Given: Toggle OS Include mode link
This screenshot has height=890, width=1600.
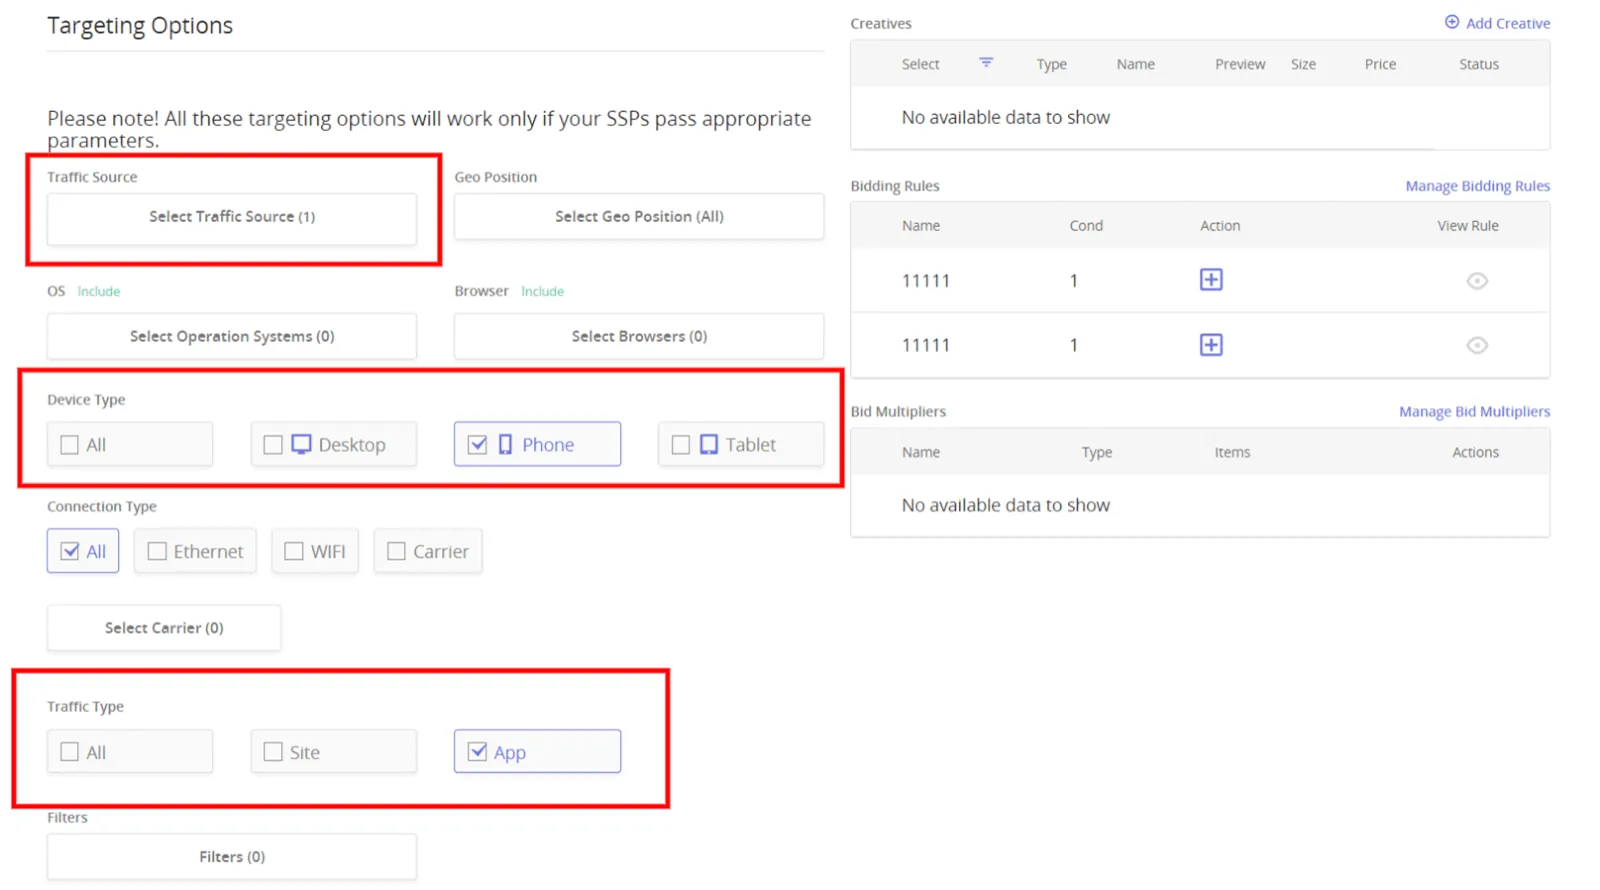Looking at the screenshot, I should [99, 292].
